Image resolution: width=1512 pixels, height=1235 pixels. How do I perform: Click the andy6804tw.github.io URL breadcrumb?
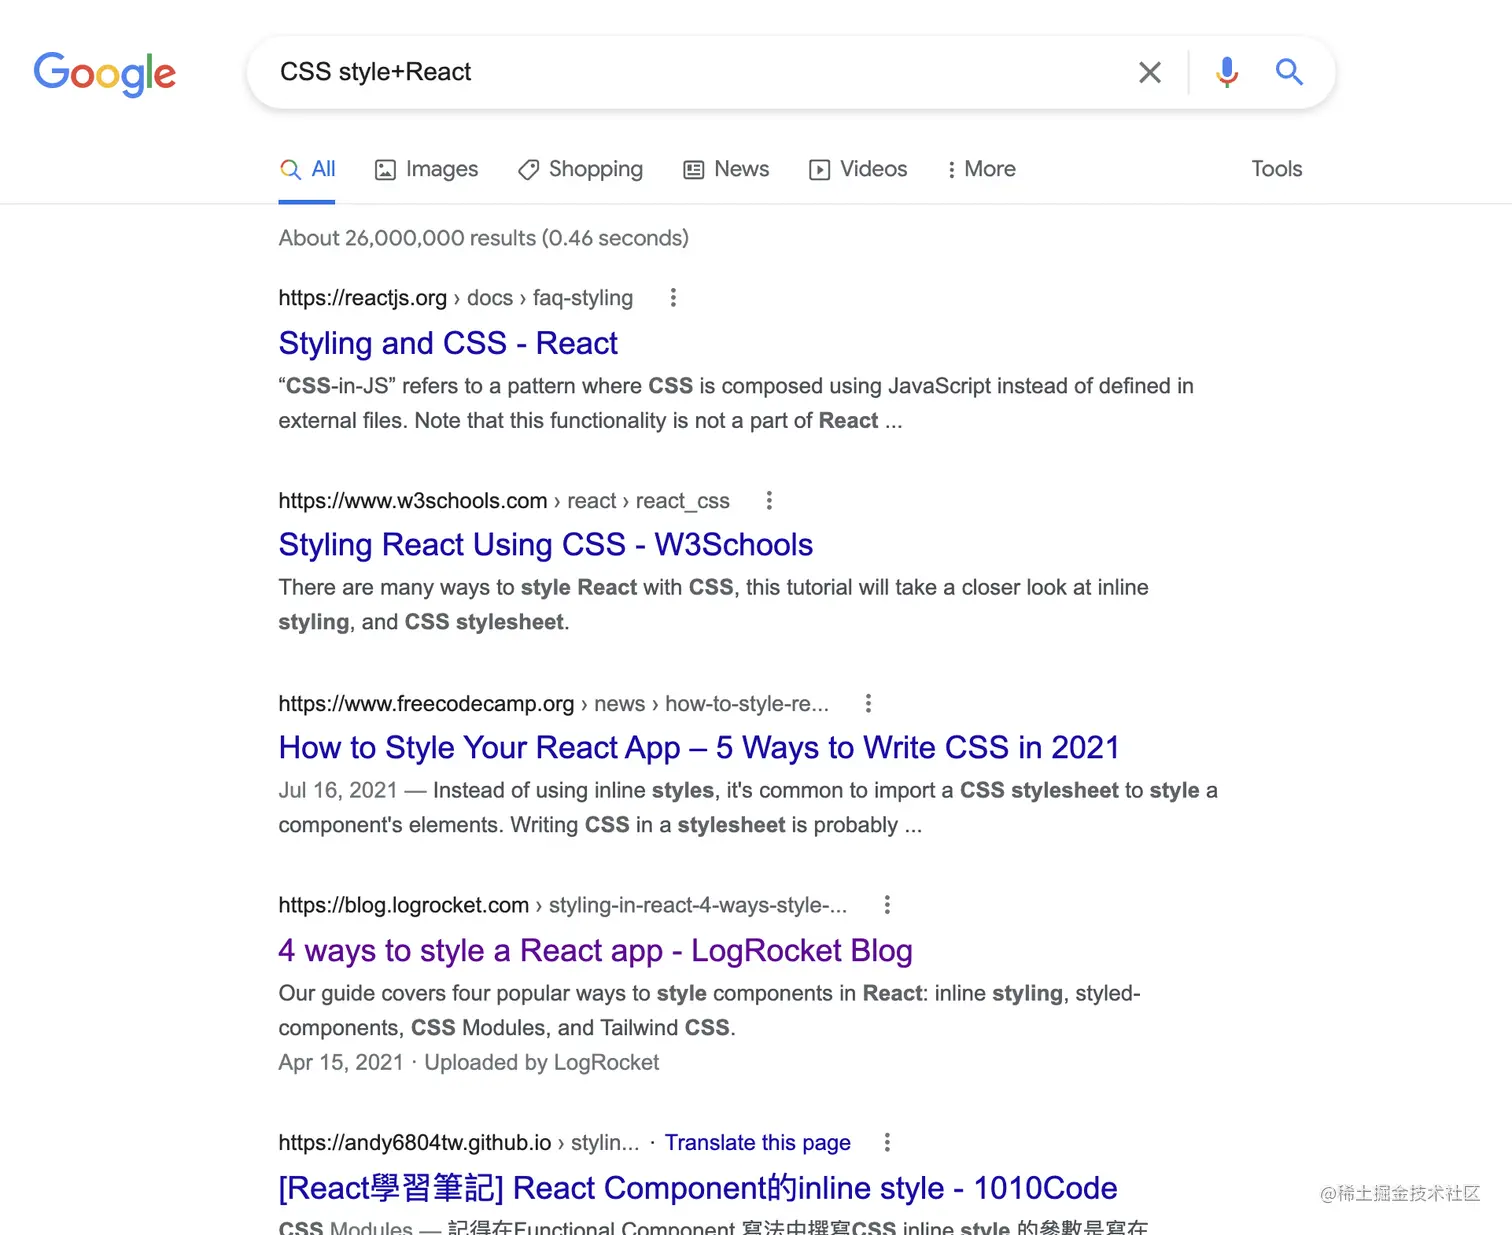459,1142
